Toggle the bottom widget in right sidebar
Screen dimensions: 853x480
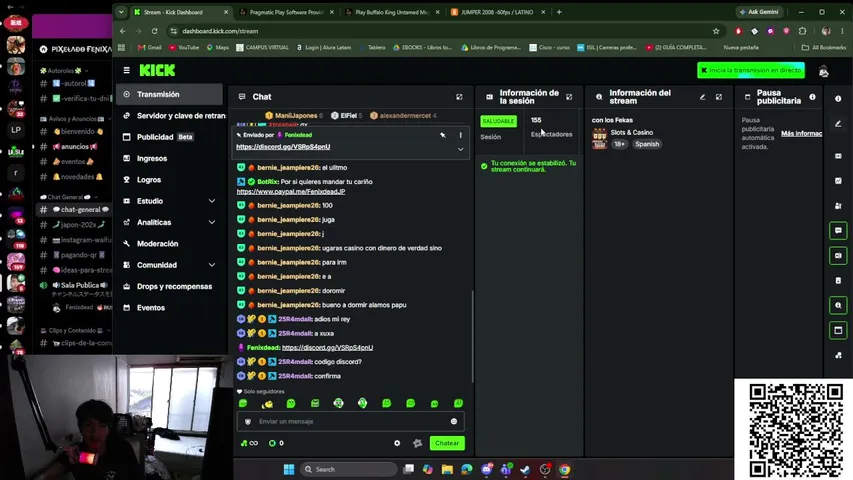838,355
